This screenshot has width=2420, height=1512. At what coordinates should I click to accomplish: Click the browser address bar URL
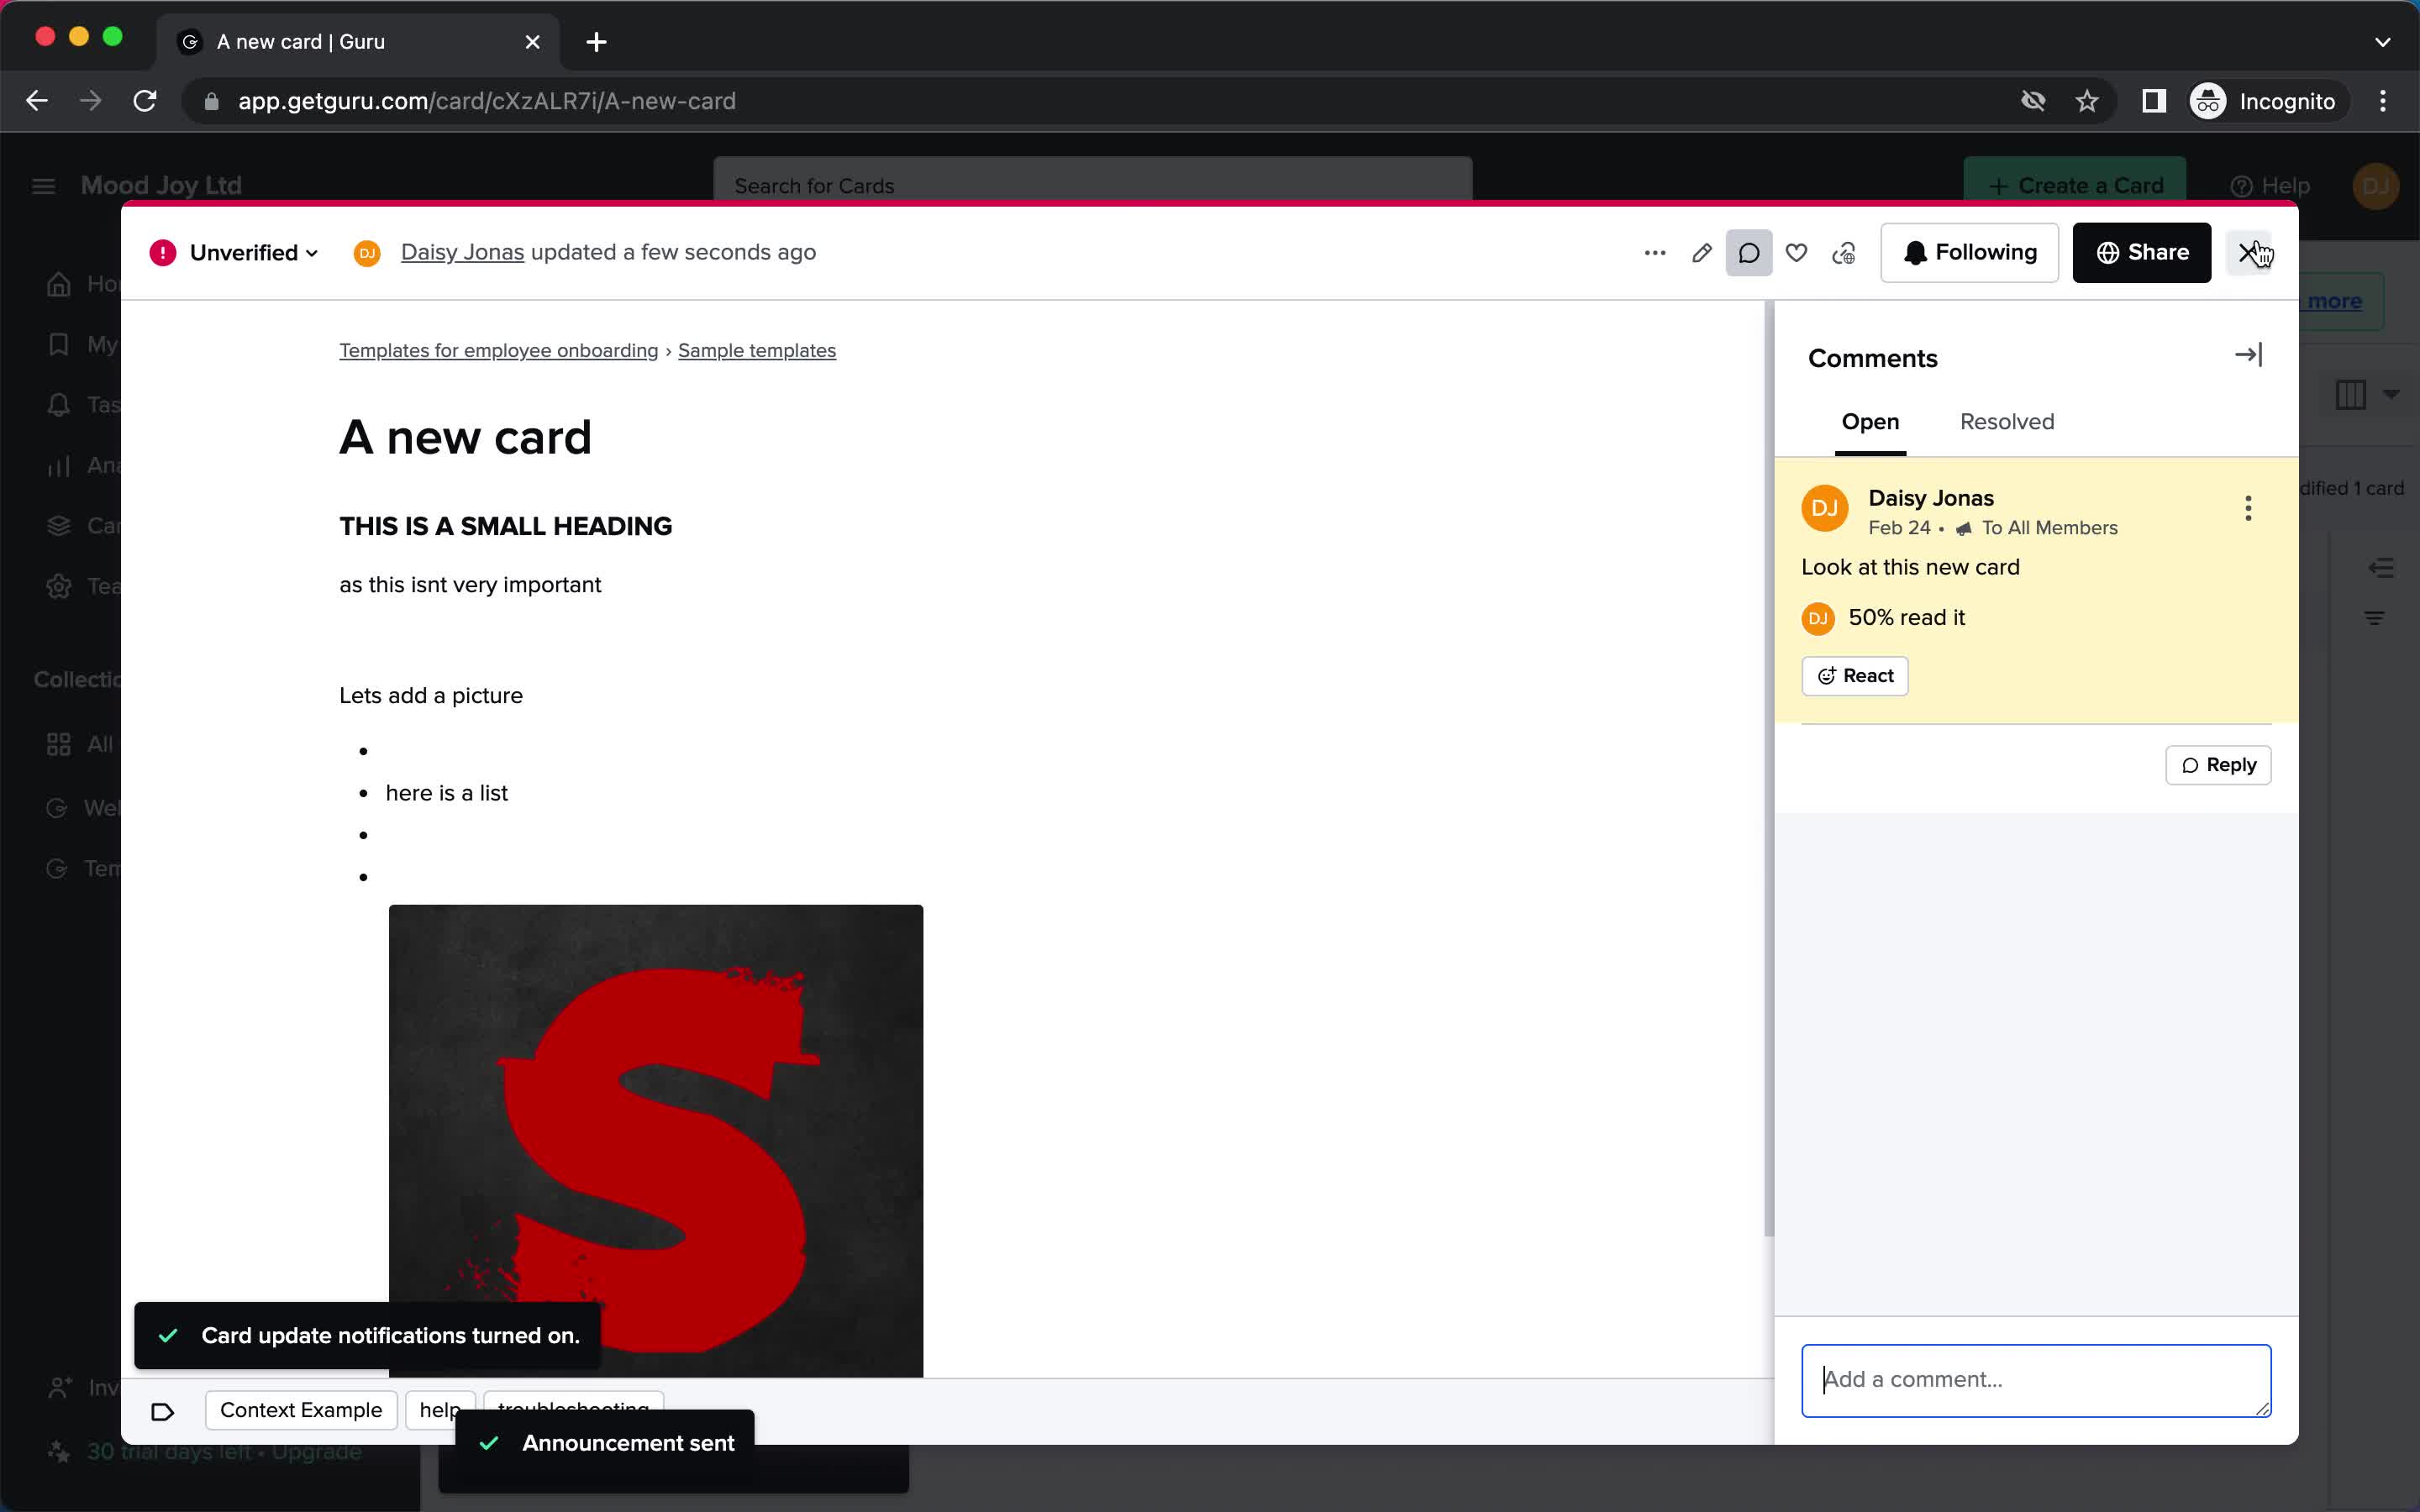tap(487, 101)
